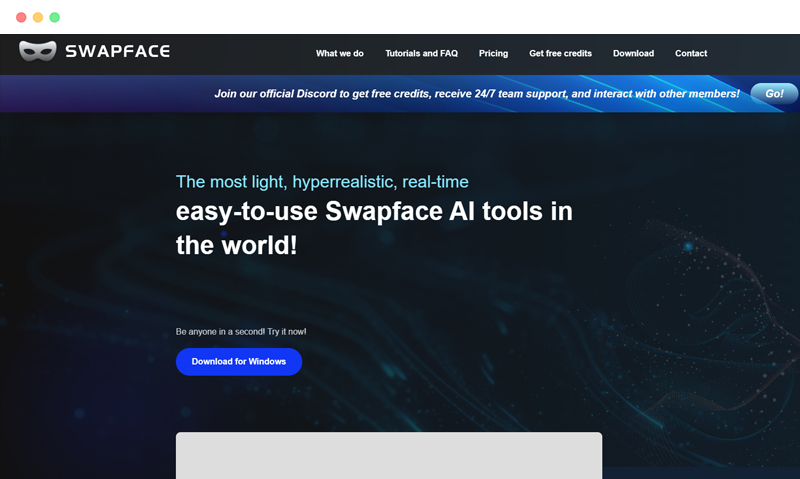This screenshot has width=800, height=479.
Task: Click the Go! button on Discord banner
Action: (x=774, y=93)
